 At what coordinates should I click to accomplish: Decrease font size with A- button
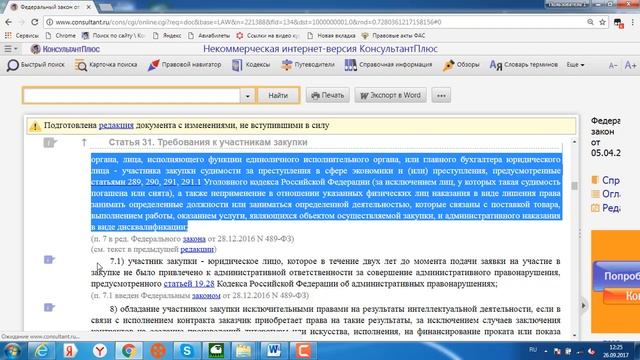pyautogui.click(x=613, y=65)
